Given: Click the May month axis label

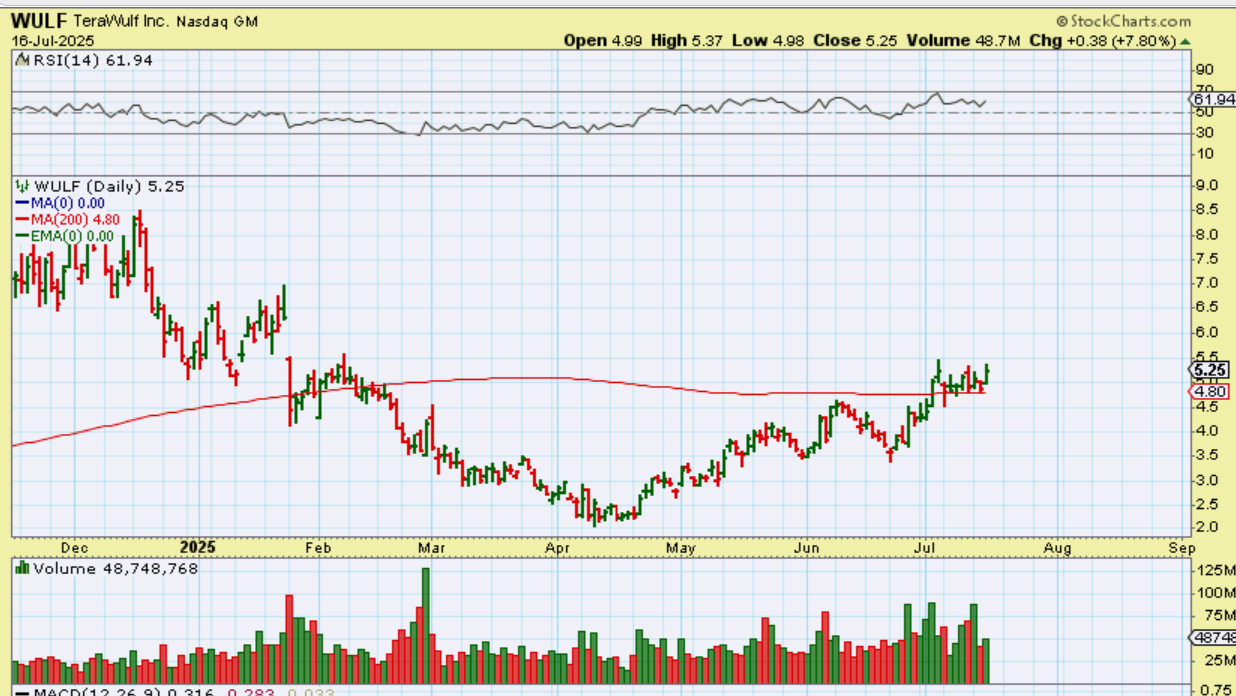Looking at the screenshot, I should tap(680, 548).
